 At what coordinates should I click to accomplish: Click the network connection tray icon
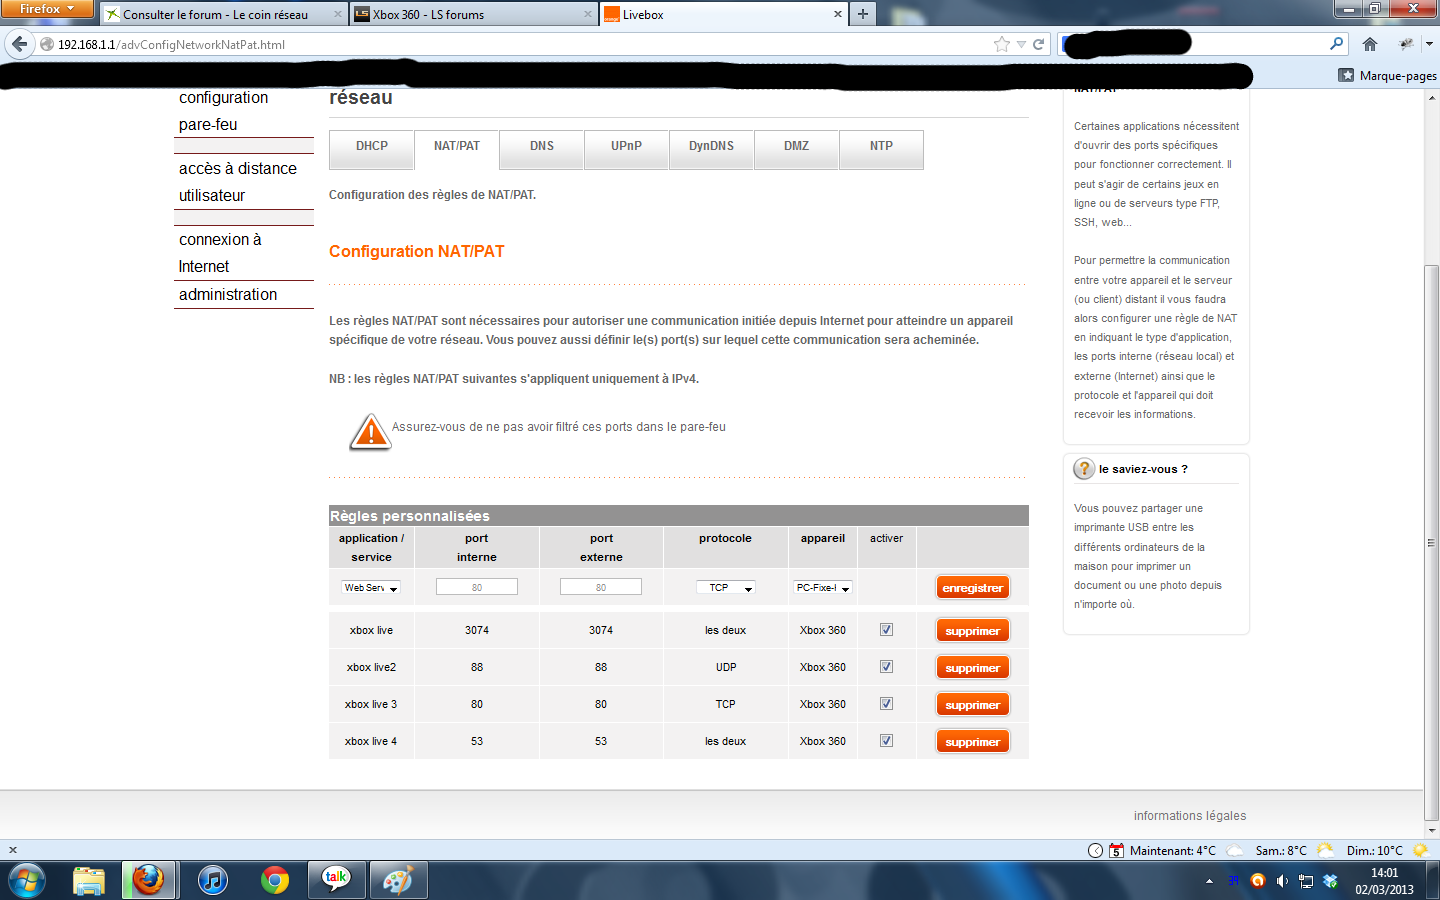tap(1306, 881)
